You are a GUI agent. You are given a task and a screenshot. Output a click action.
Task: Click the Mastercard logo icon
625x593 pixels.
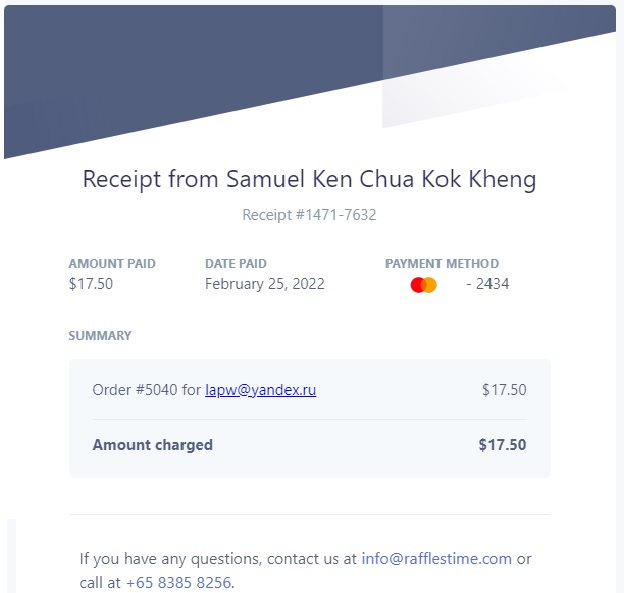click(x=423, y=285)
